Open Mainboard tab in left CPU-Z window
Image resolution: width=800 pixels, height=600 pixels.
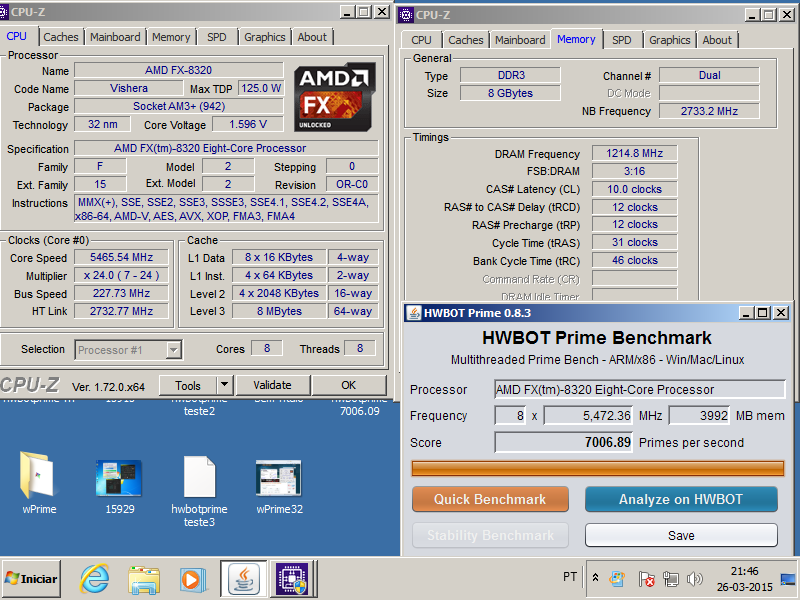click(x=115, y=37)
